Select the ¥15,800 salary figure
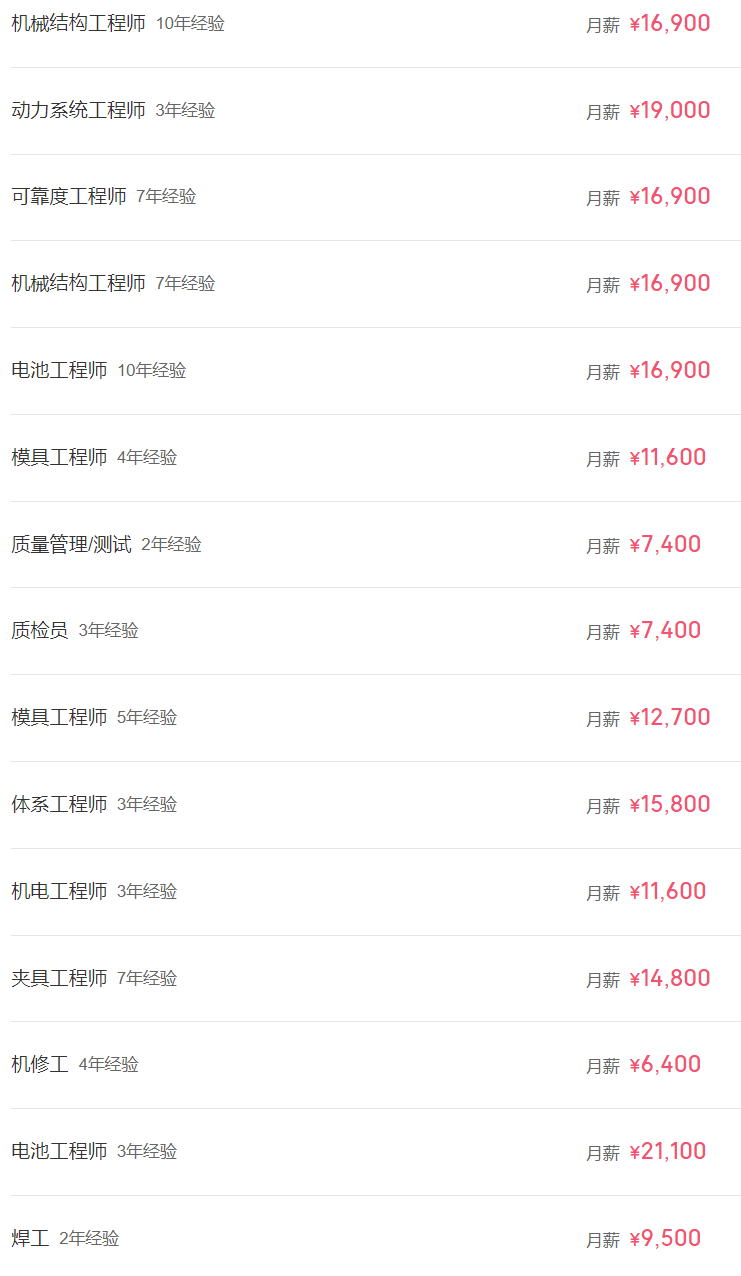 670,805
